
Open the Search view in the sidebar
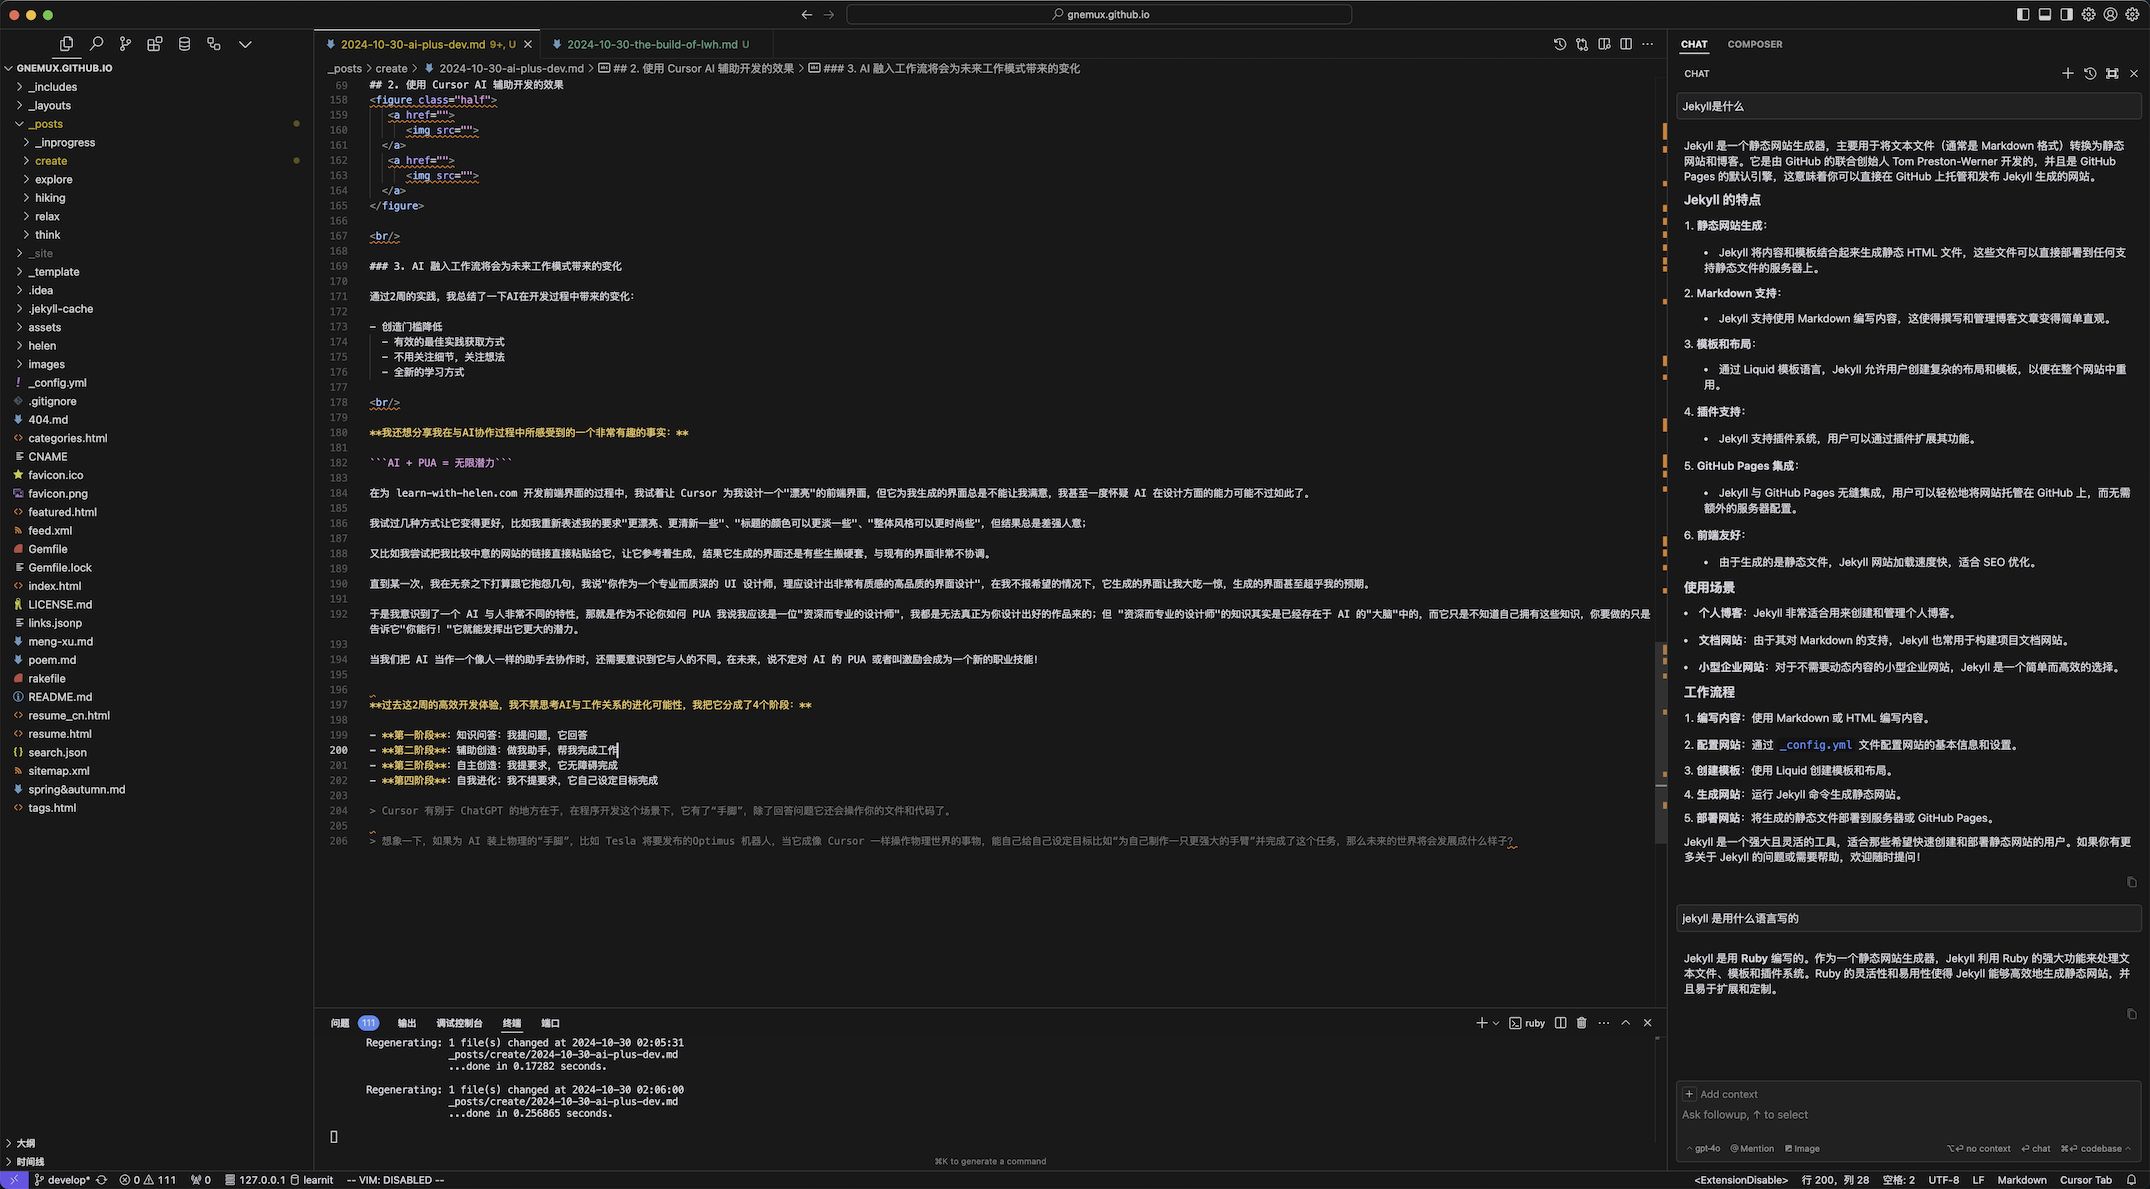tap(96, 44)
